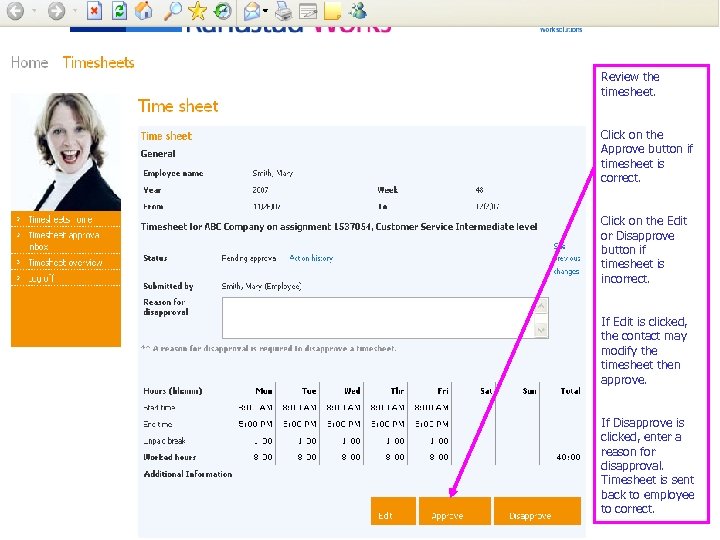Click the Total worked hours 40:00
The image size is (720, 540).
[568, 457]
